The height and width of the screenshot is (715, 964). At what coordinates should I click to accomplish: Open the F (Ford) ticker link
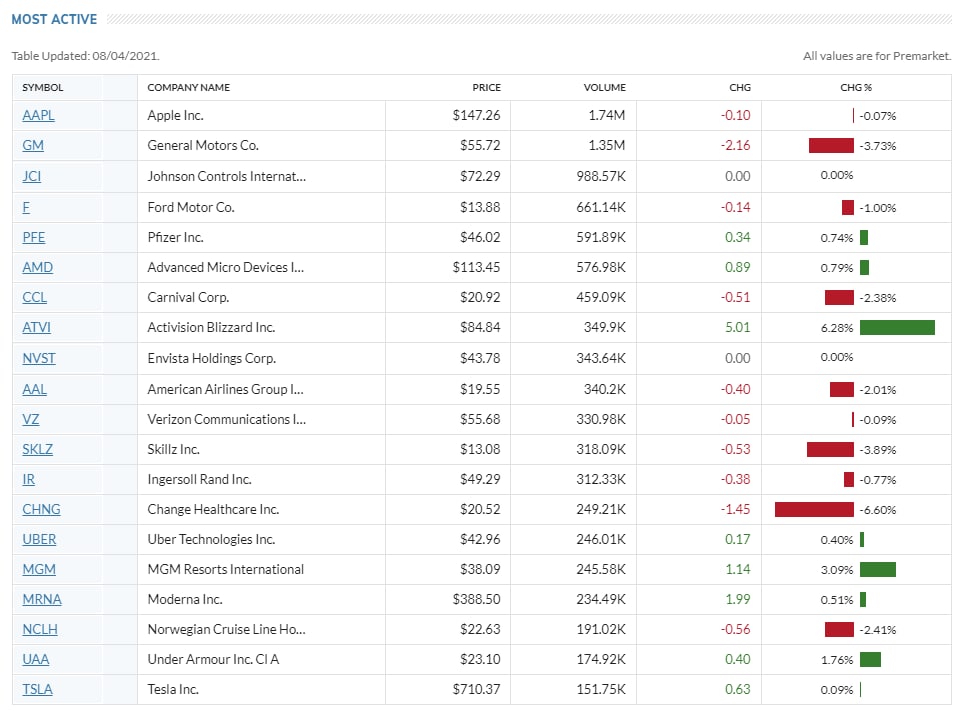[26, 207]
